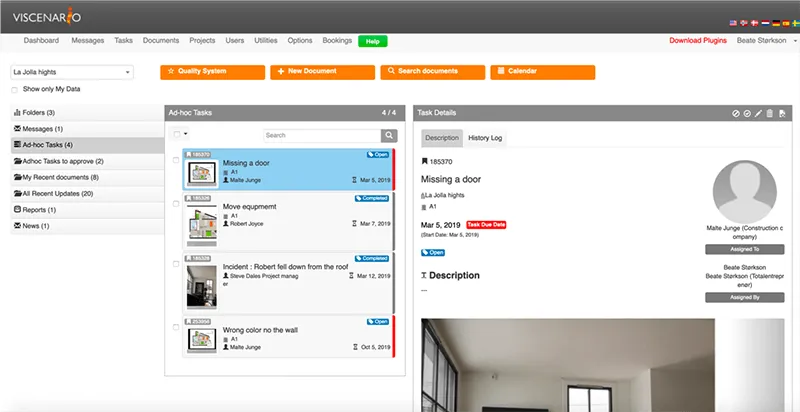Click the Quality System button
Screen dimensions: 800x412
(212, 72)
